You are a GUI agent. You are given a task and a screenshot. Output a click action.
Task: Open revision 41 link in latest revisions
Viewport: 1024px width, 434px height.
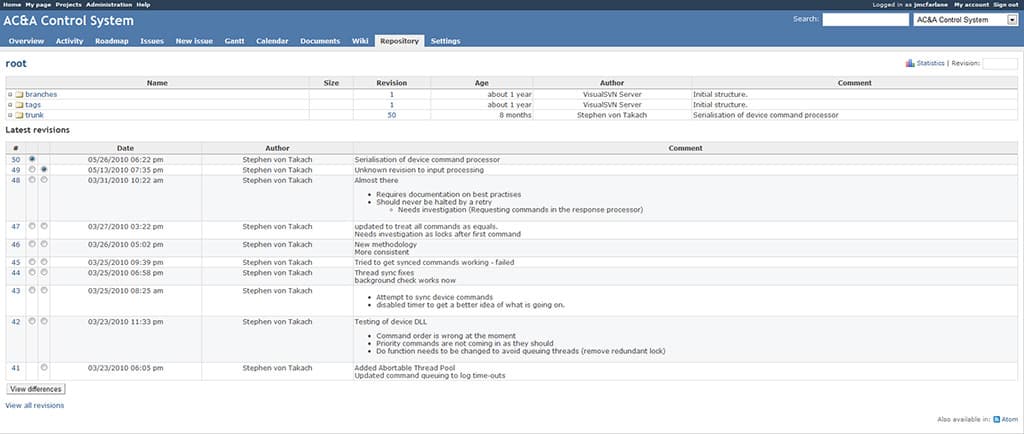tap(16, 368)
